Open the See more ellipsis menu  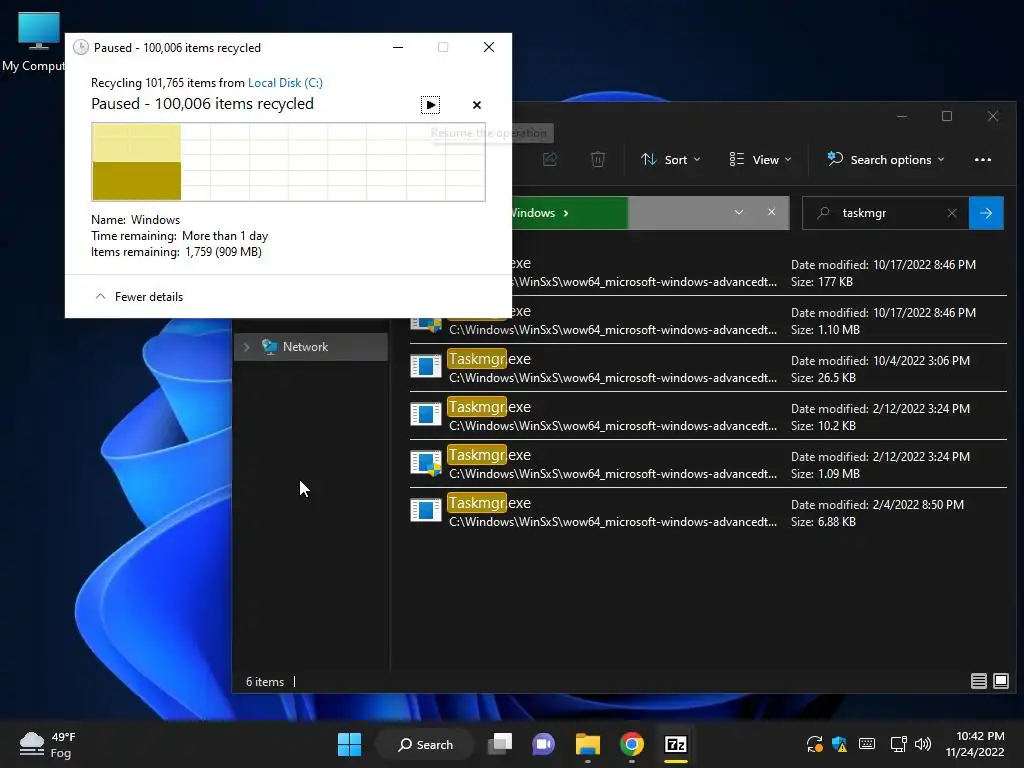pyautogui.click(x=983, y=160)
